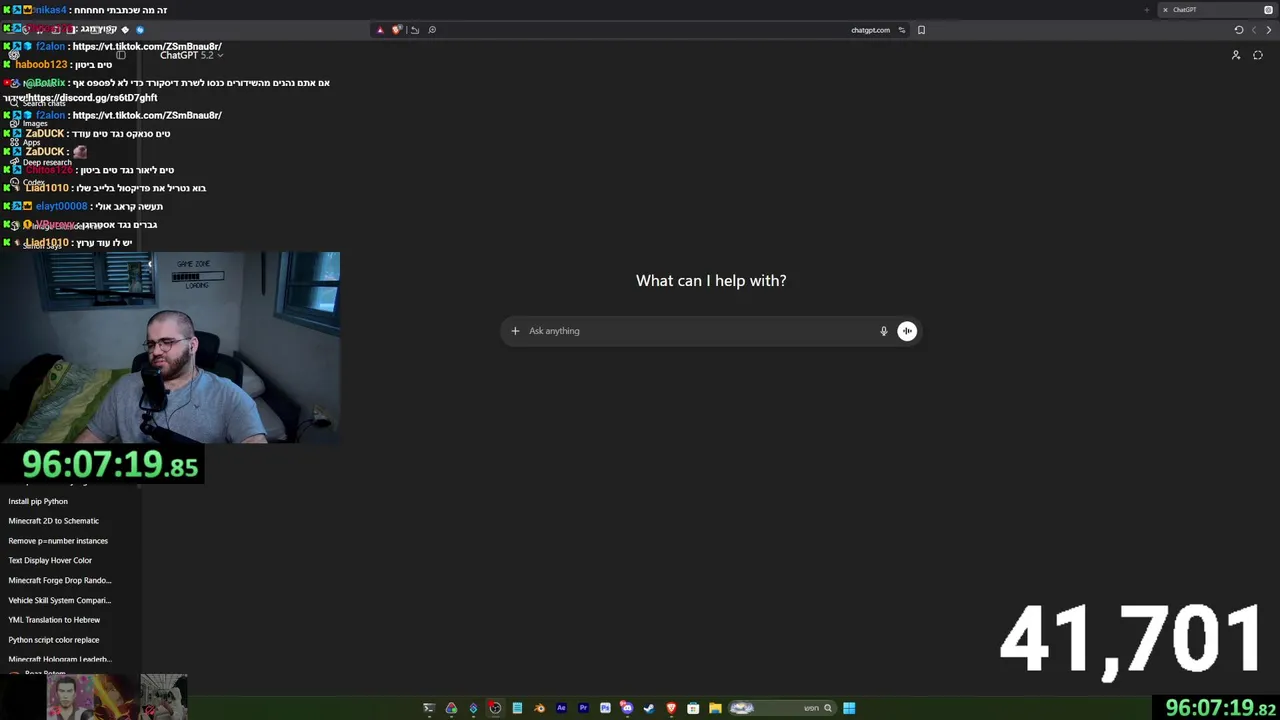Select the ChatGPT browser tab
Image resolution: width=1280 pixels, height=720 pixels.
[1217, 10]
